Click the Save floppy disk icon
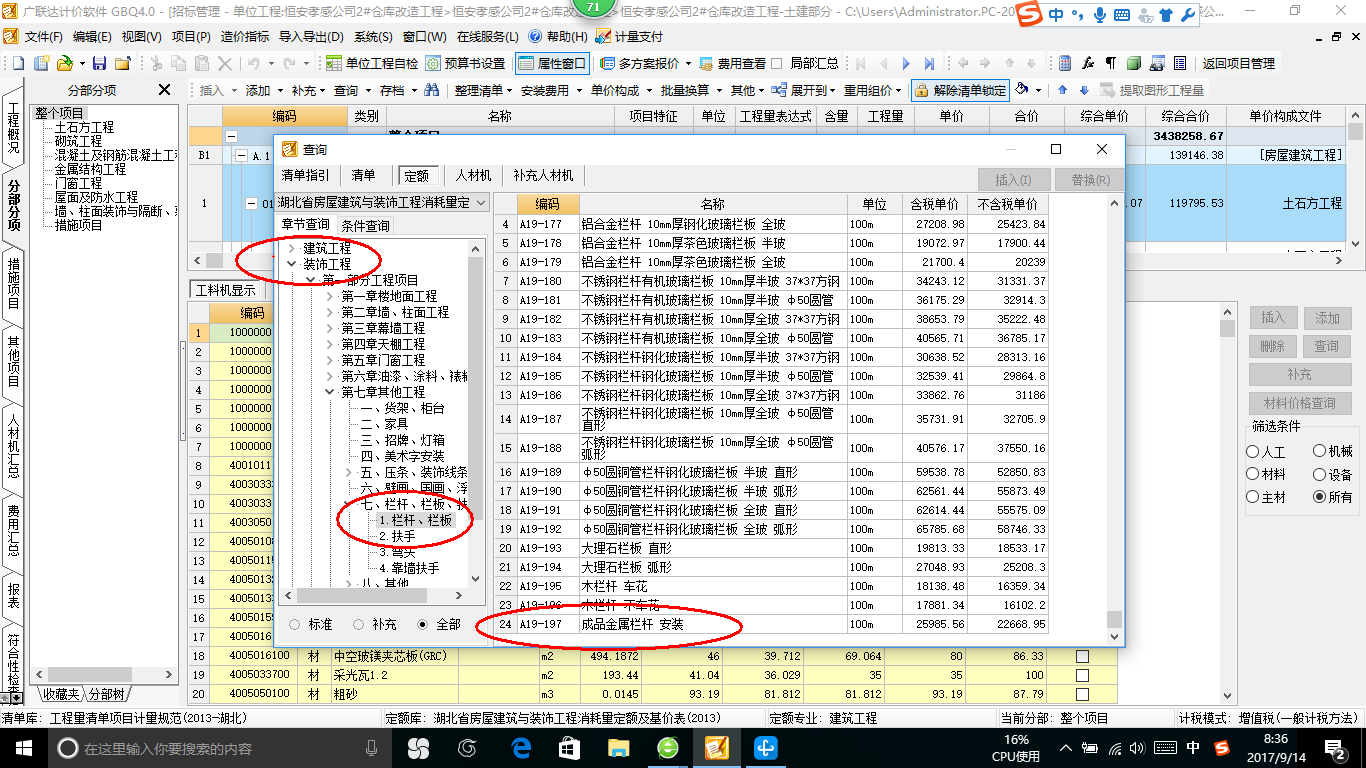Viewport: 1366px width, 768px height. click(x=101, y=63)
